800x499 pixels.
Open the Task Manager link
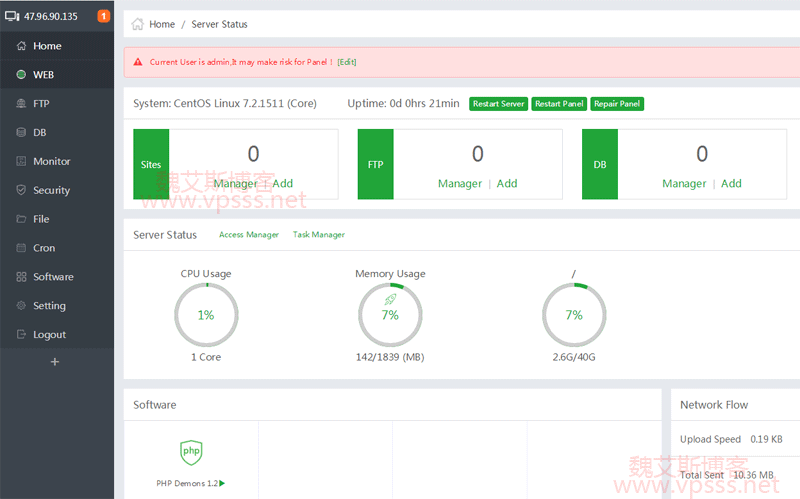[318, 235]
